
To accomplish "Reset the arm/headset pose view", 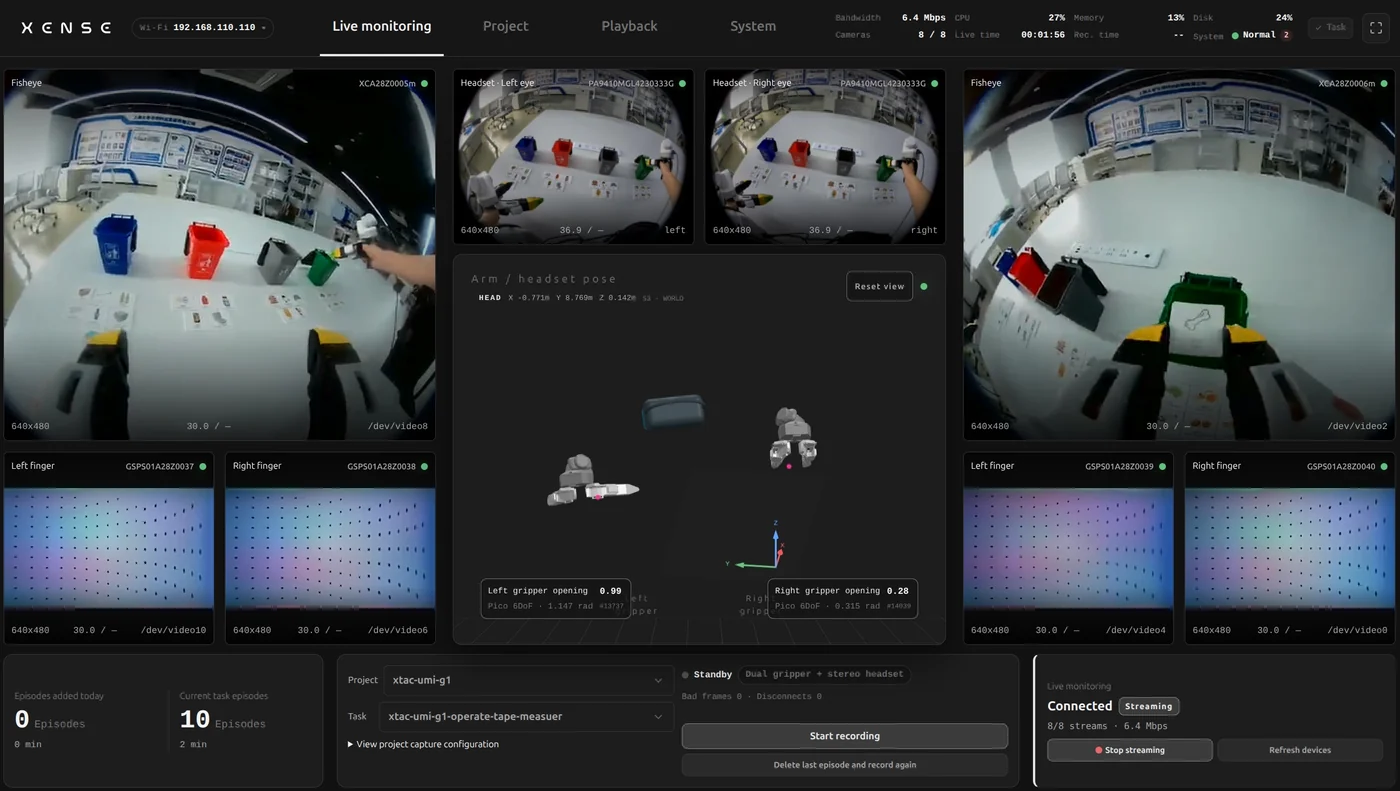I will 879,286.
